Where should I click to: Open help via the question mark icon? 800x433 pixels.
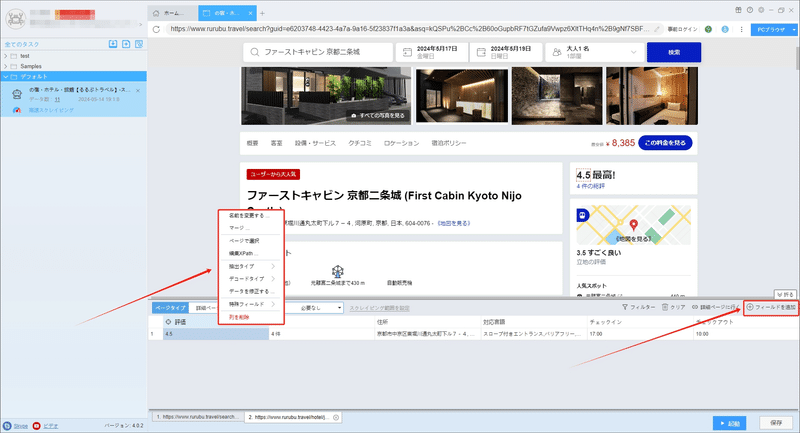tap(749, 10)
